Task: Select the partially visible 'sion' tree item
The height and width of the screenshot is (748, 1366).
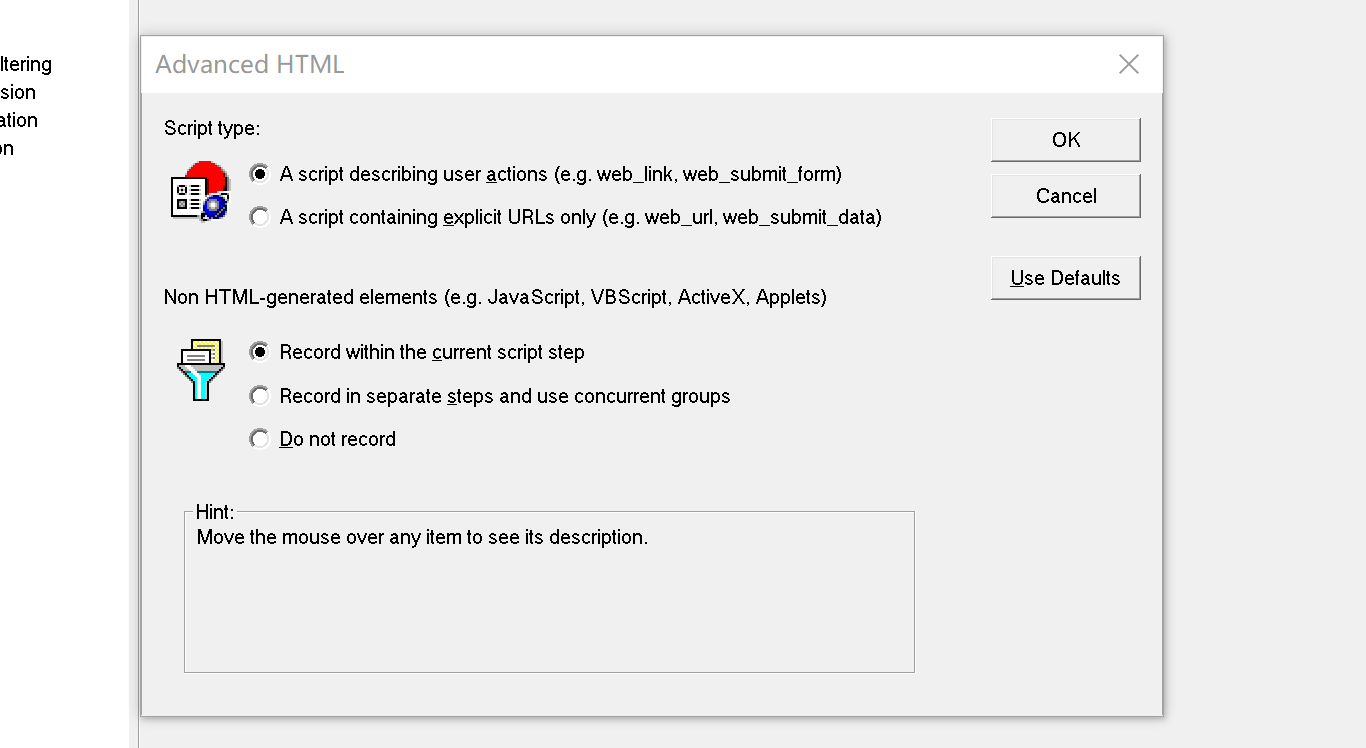Action: point(18,92)
